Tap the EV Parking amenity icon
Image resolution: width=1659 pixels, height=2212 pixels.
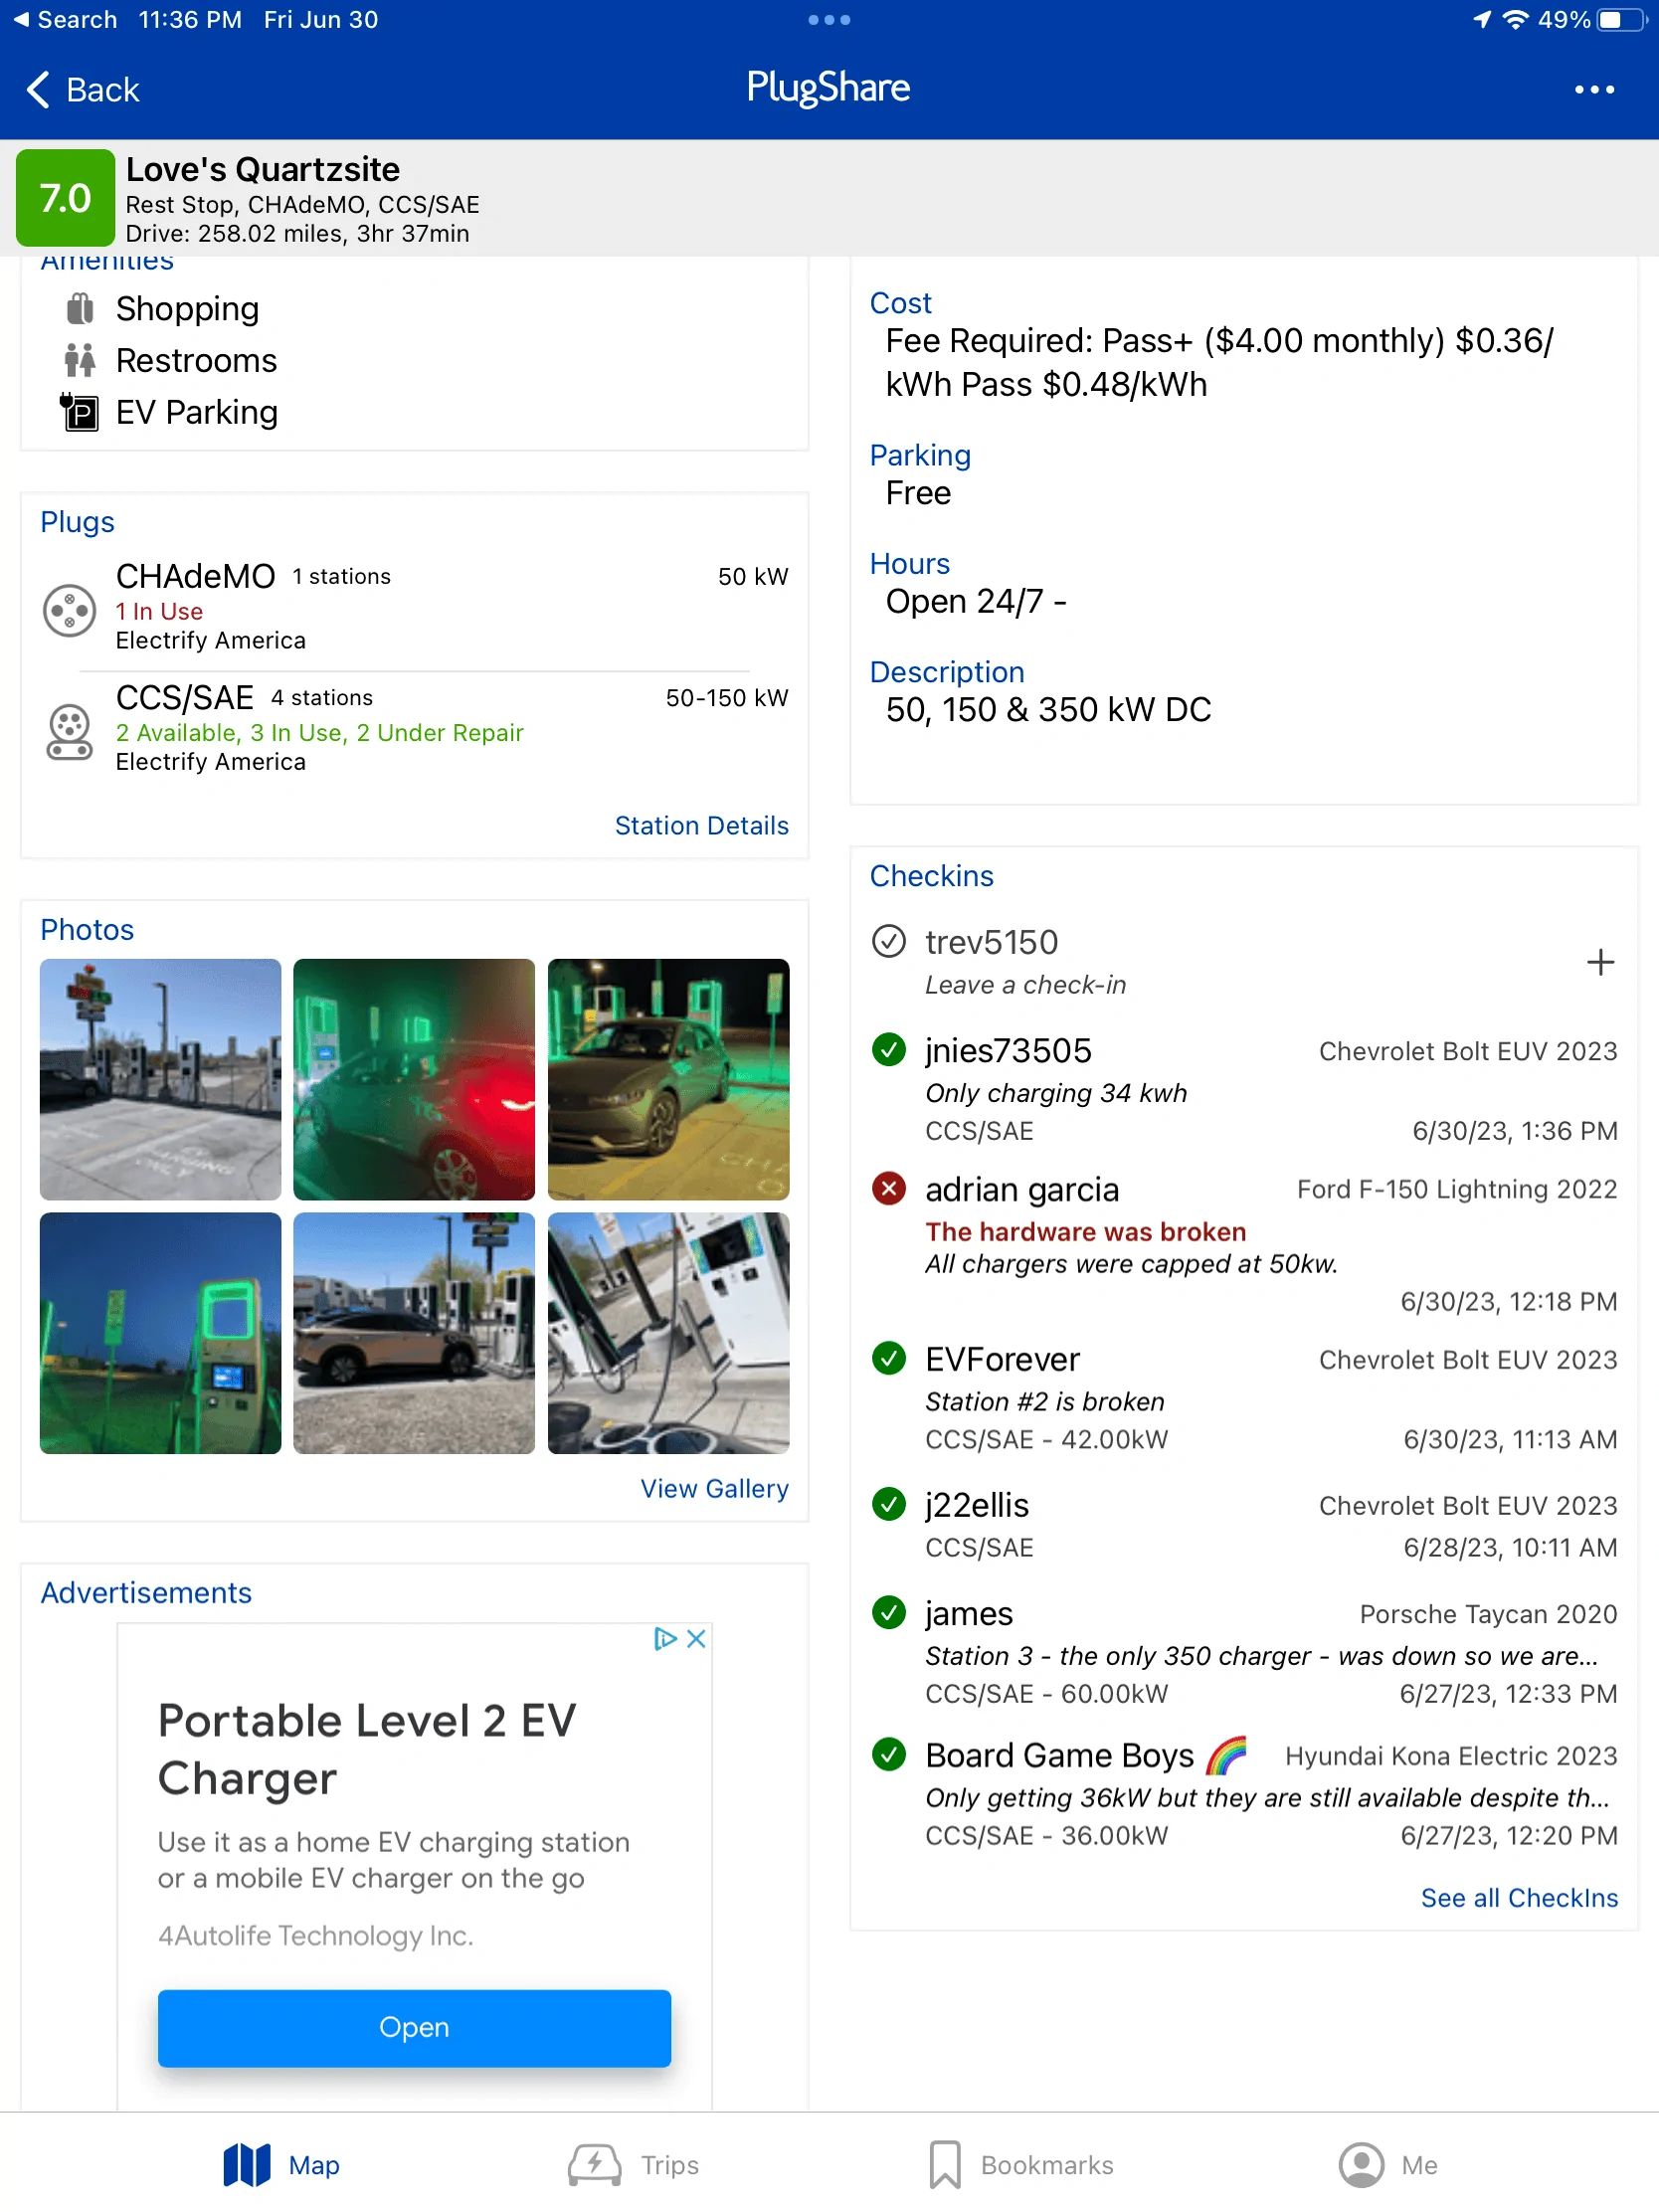(80, 412)
